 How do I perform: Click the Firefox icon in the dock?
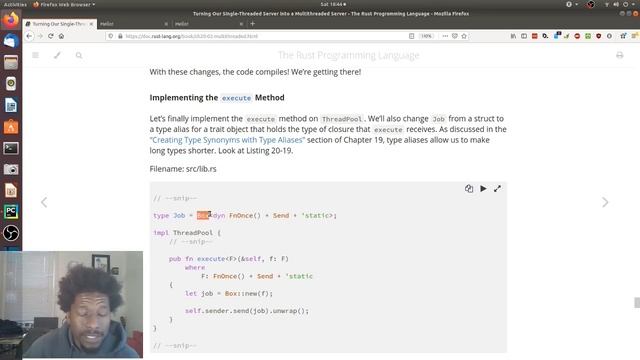pos(11,19)
